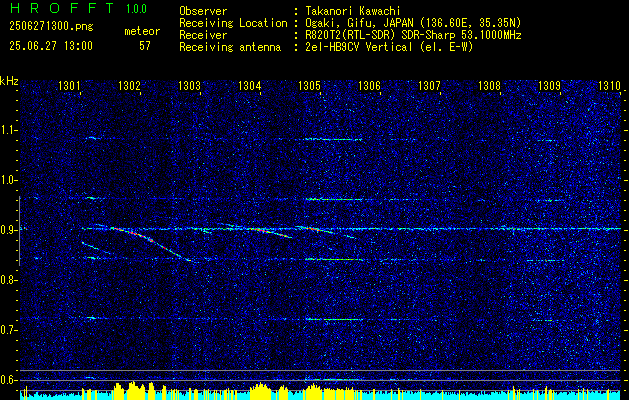Click time marker 1306
The image size is (629, 400).
pyautogui.click(x=369, y=85)
